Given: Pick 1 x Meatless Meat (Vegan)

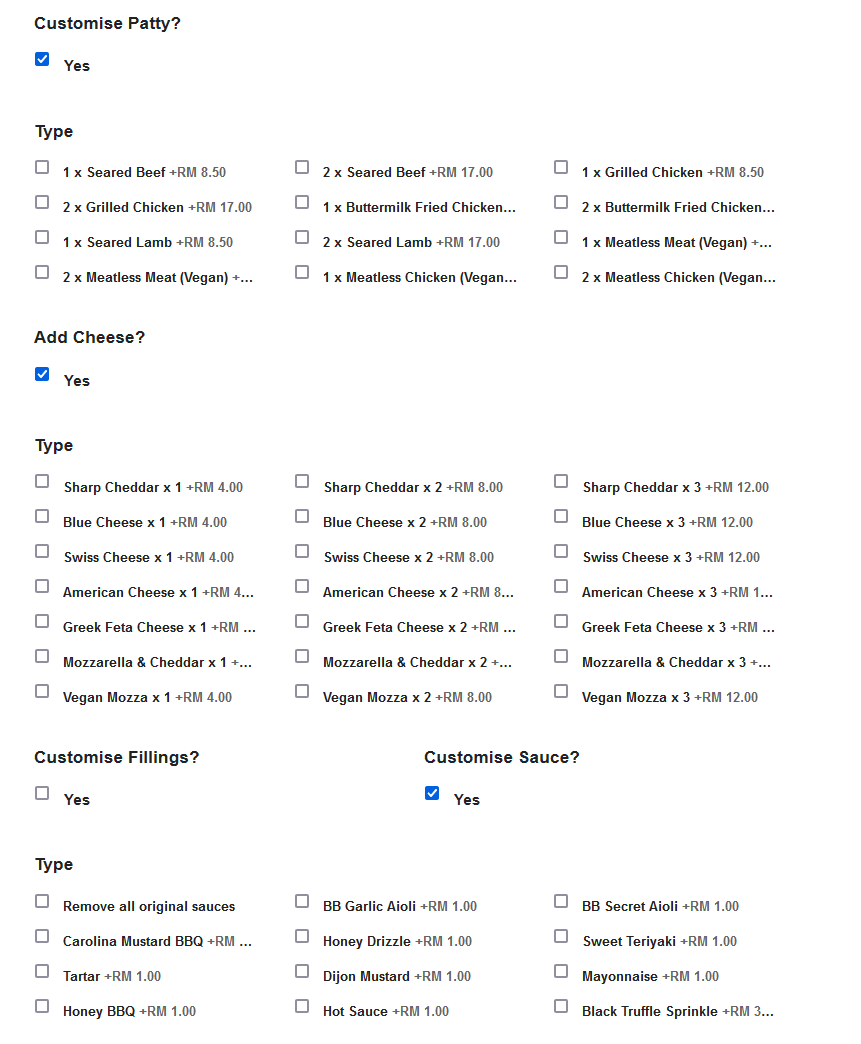Looking at the screenshot, I should tap(561, 236).
